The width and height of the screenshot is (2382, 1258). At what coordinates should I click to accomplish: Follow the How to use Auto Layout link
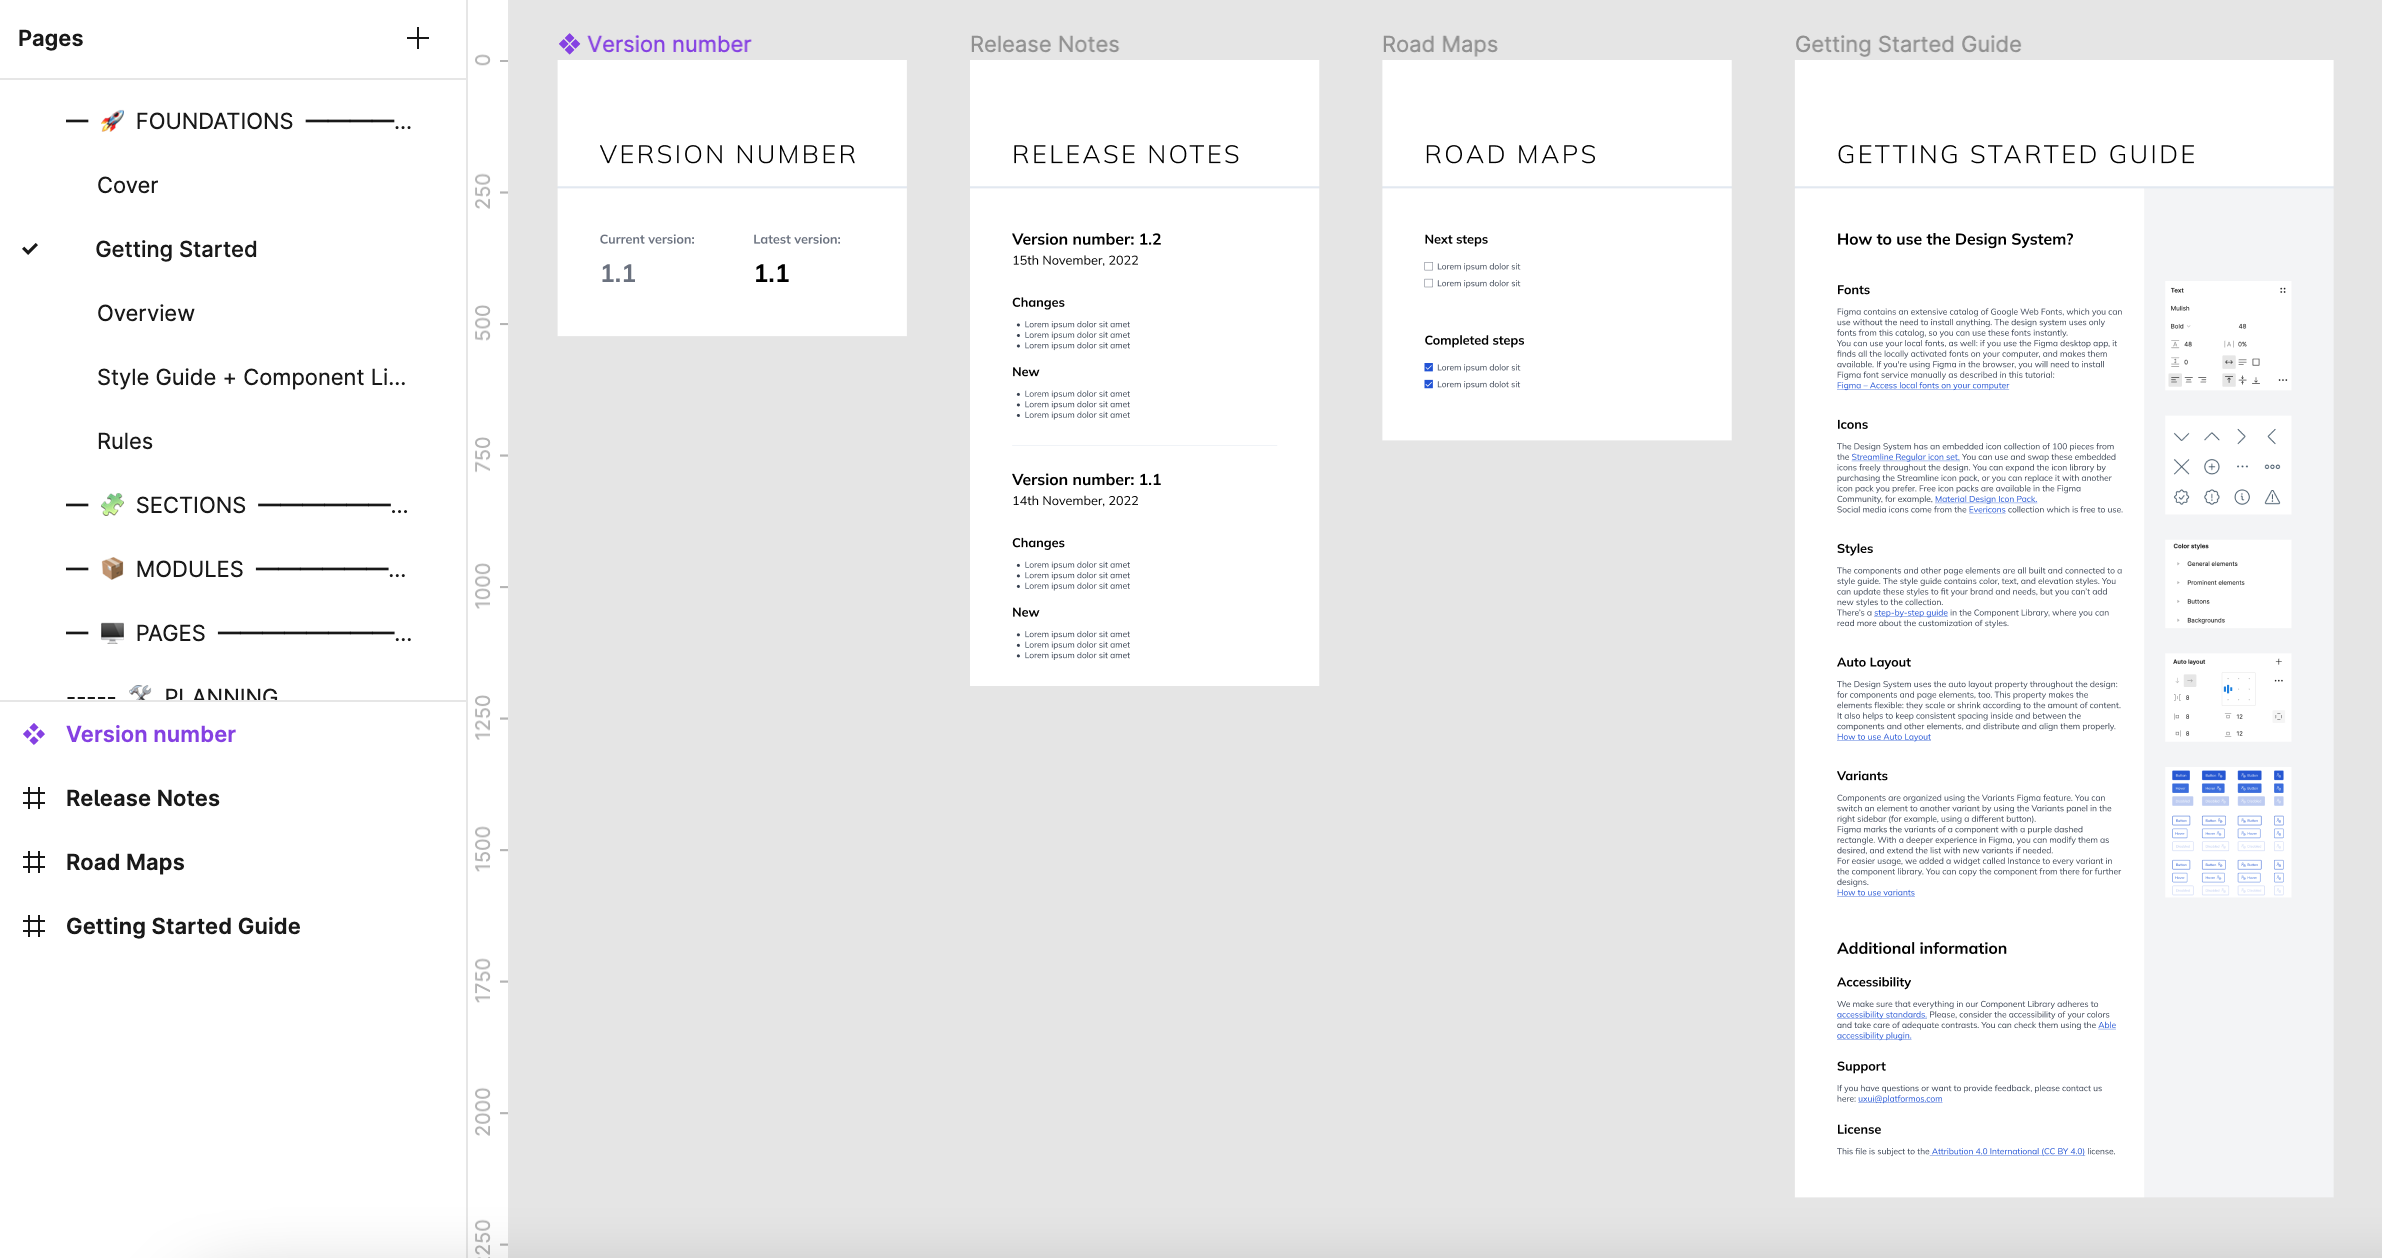coord(1883,736)
